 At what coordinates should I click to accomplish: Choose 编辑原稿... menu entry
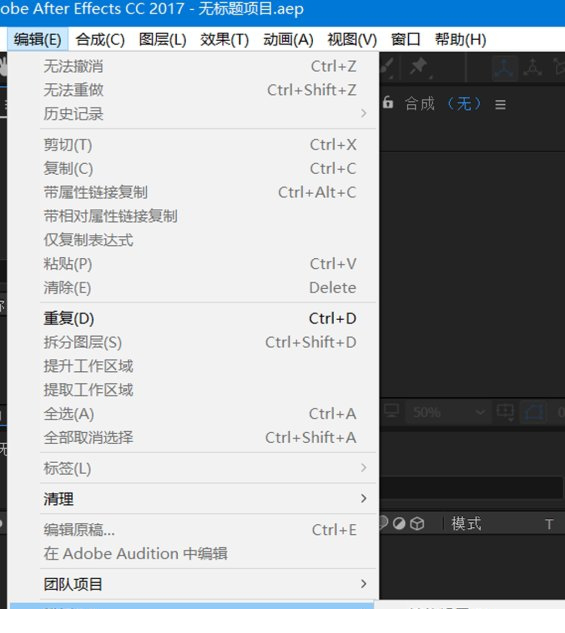(x=193, y=530)
